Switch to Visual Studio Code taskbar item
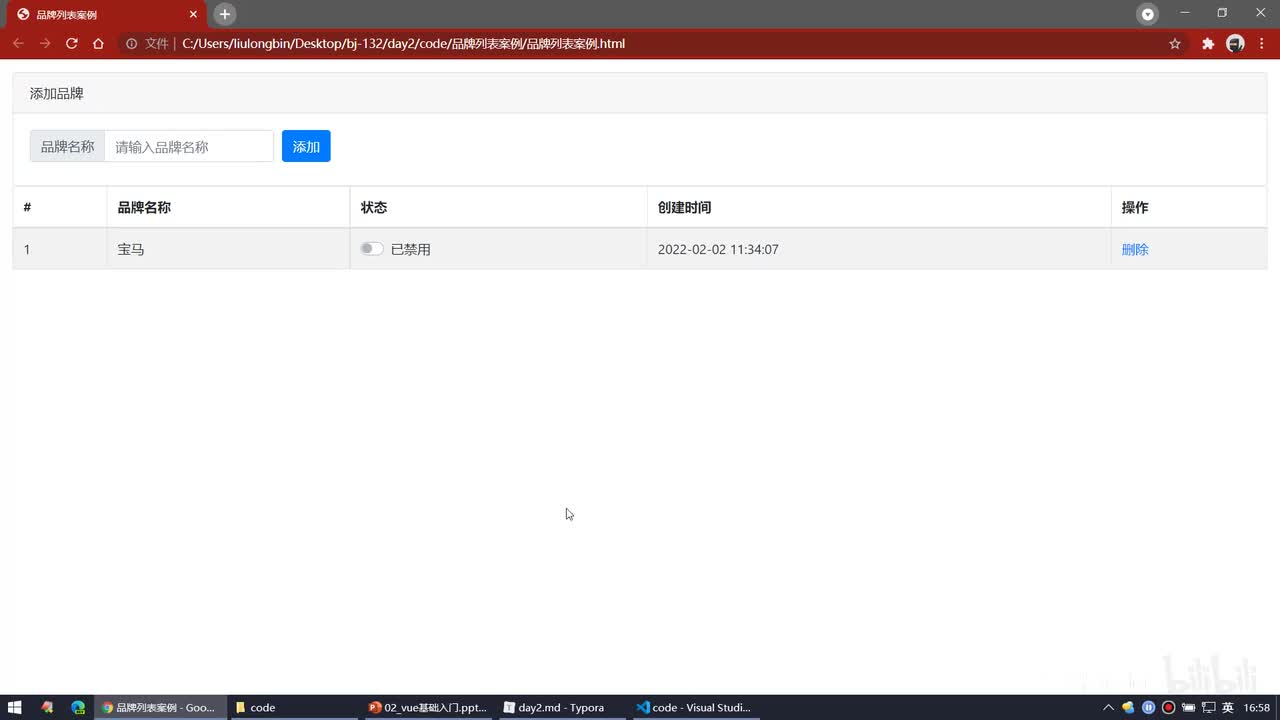 tap(694, 707)
